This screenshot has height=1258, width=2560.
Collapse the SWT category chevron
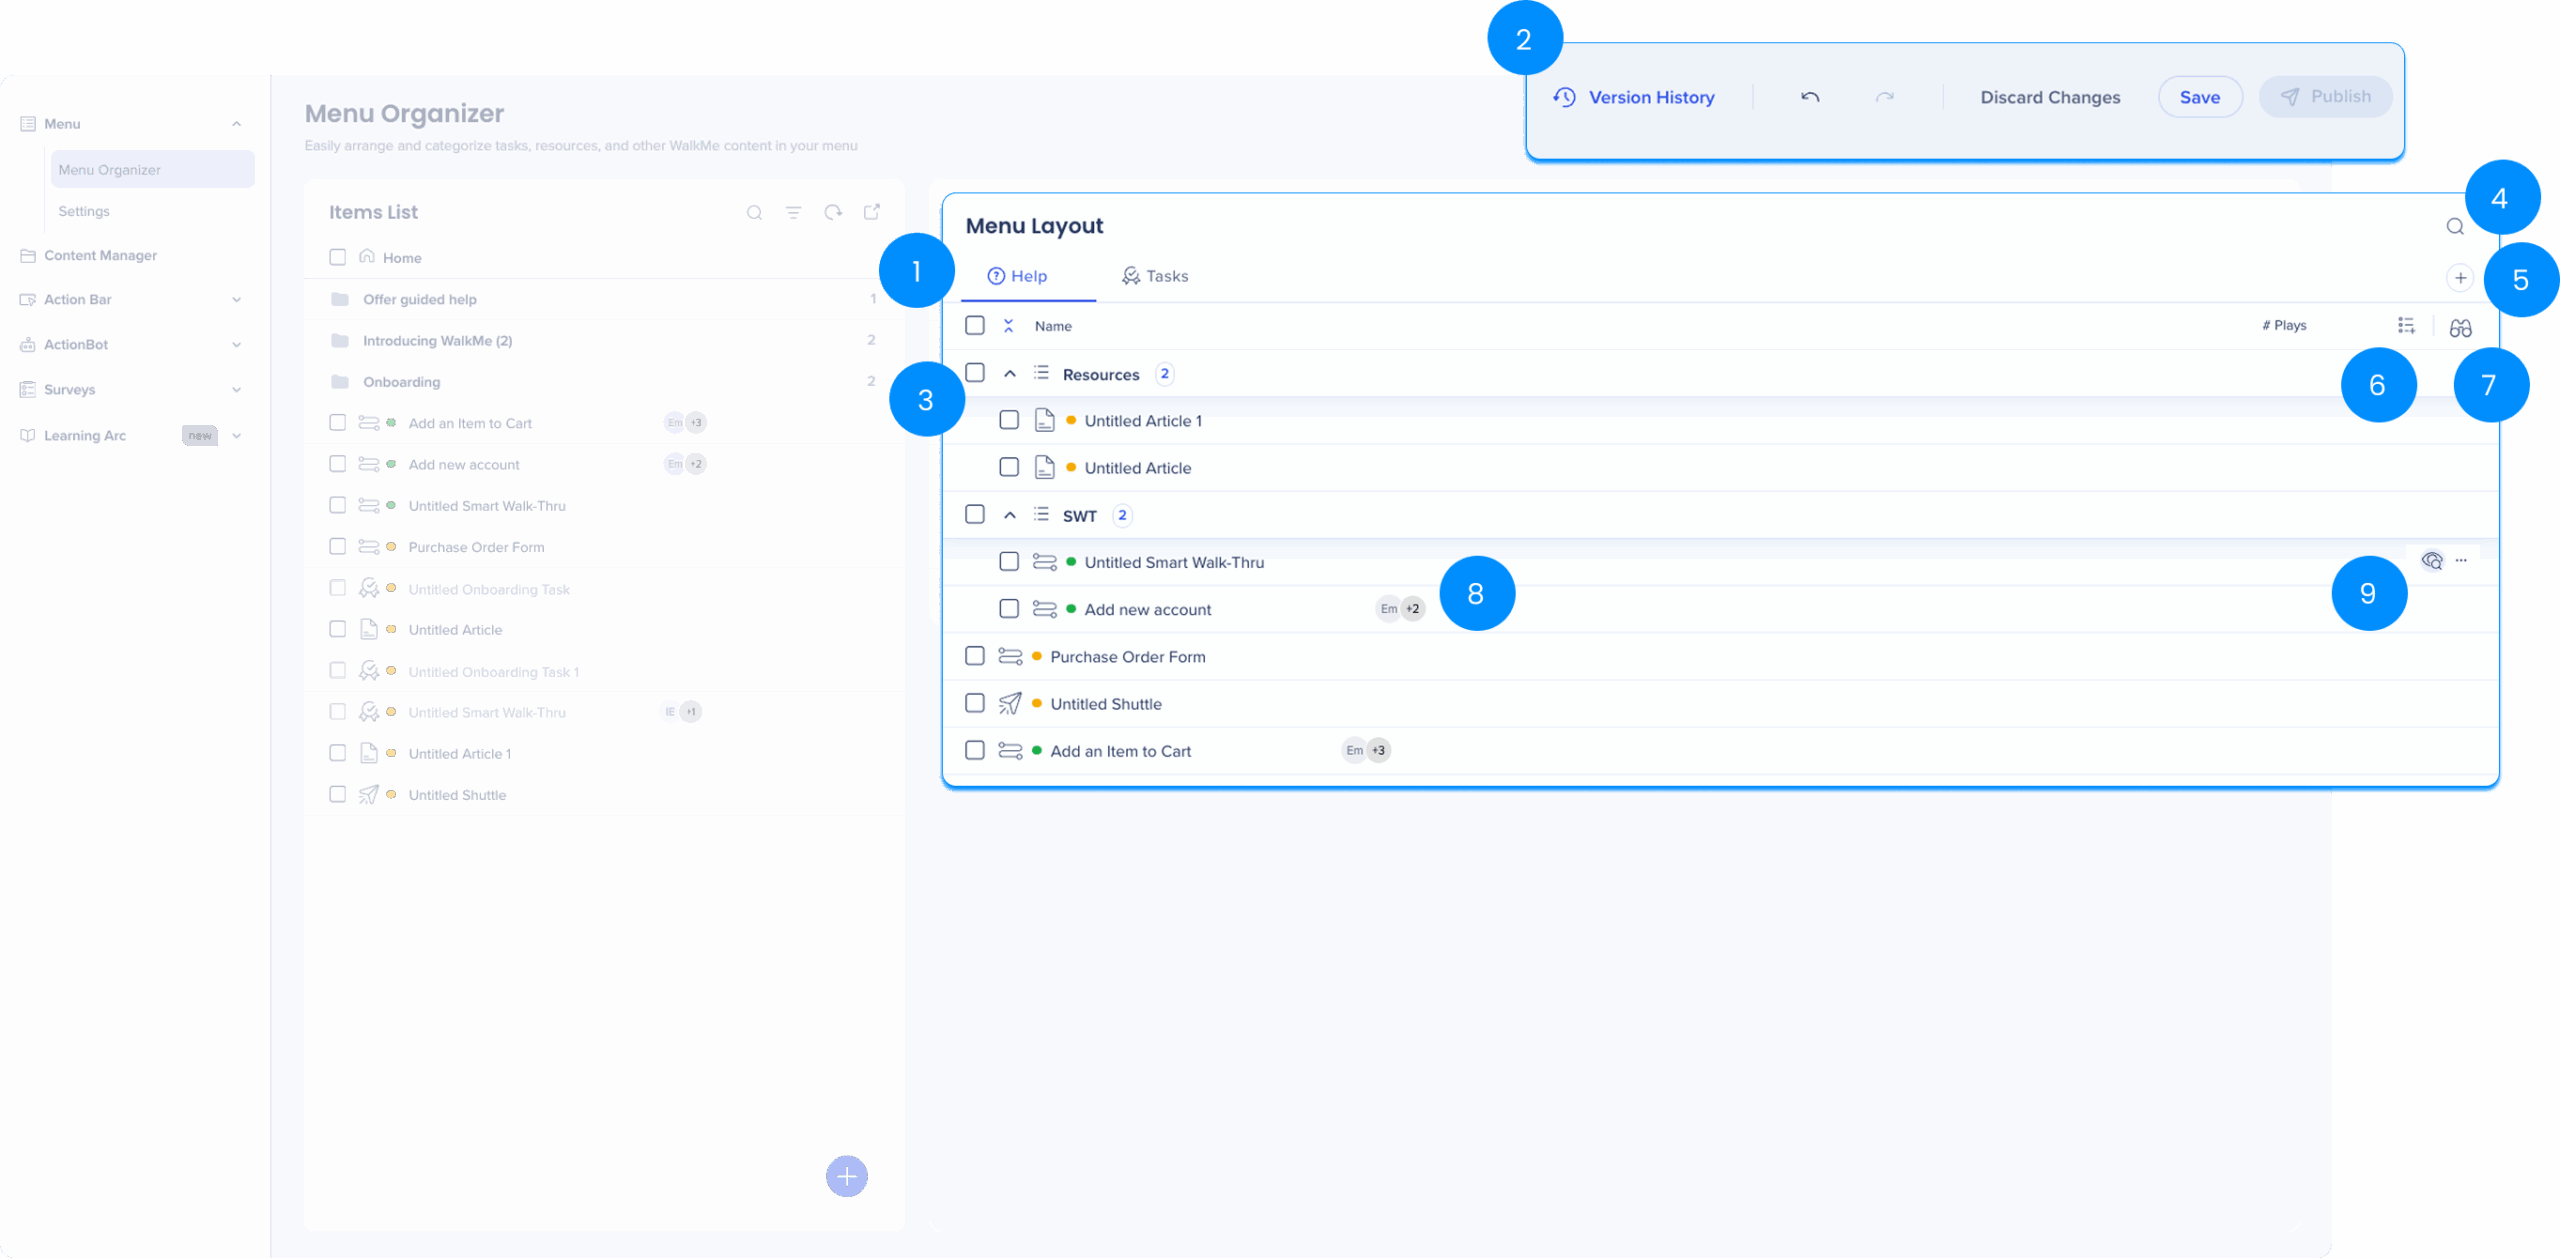tap(1010, 515)
